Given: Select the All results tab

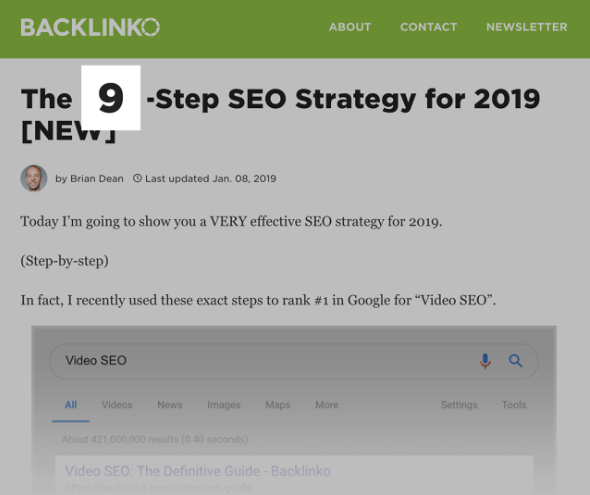Looking at the screenshot, I should (x=71, y=405).
